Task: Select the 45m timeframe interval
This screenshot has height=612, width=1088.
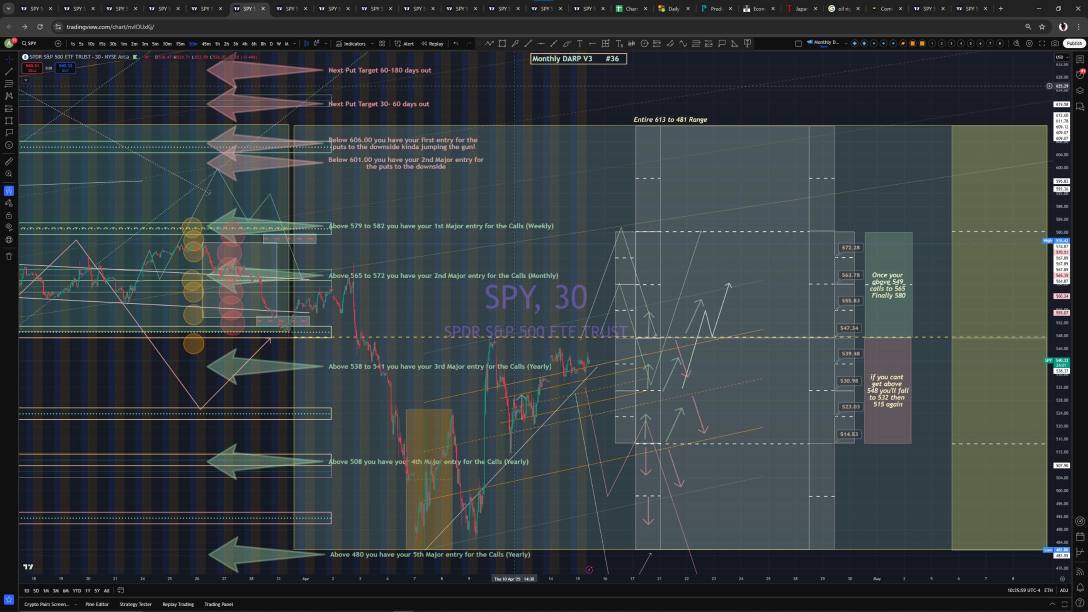Action: [x=206, y=44]
